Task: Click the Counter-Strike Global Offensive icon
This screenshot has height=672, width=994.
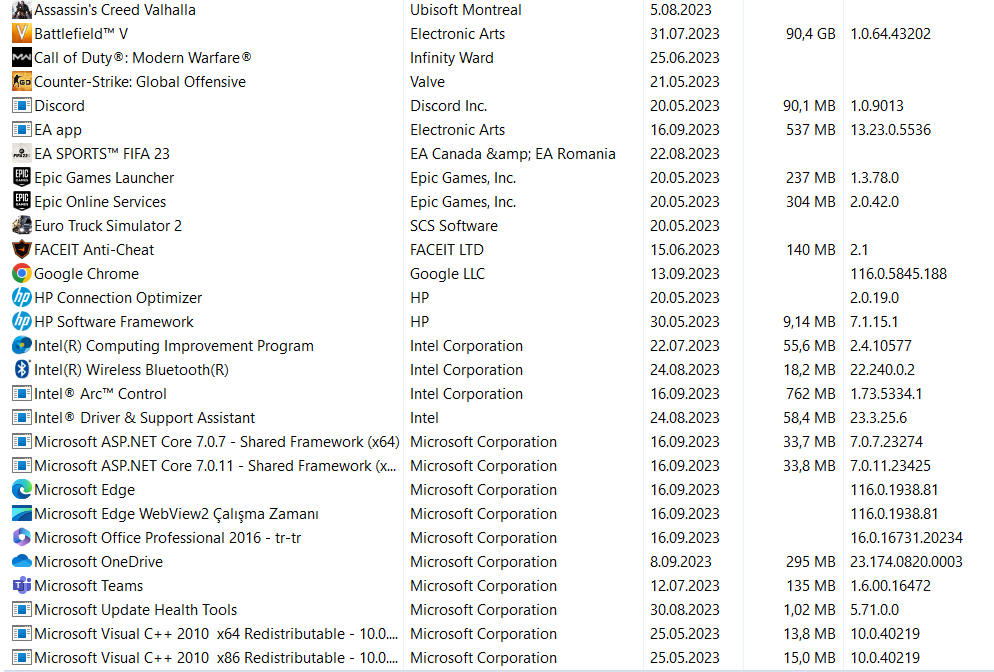Action: [22, 81]
